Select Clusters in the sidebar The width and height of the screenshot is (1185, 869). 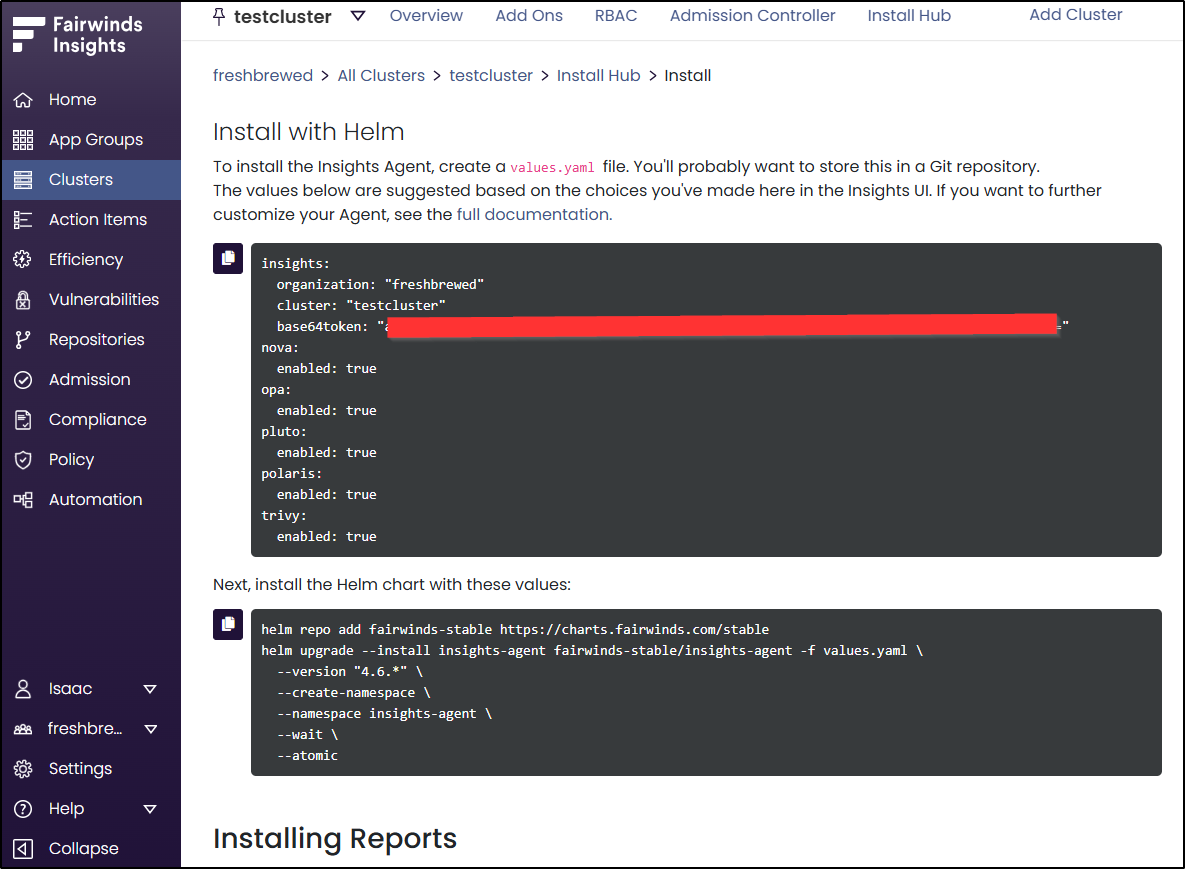pos(81,180)
